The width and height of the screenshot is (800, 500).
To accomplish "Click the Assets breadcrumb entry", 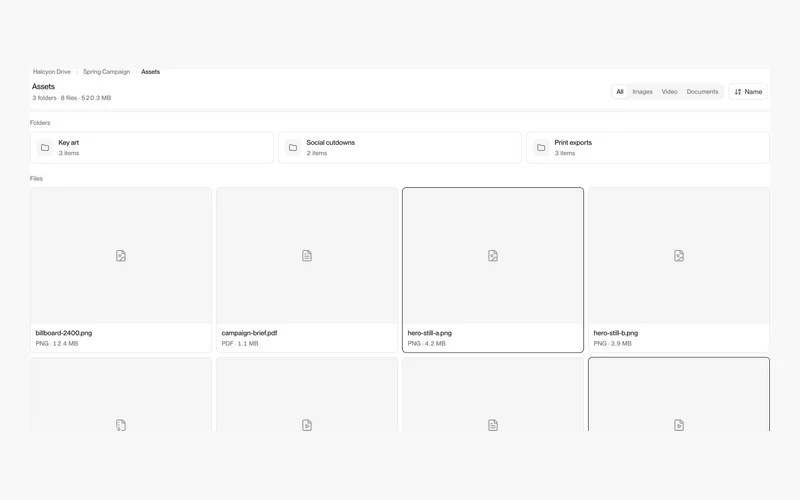I will 151,72.
